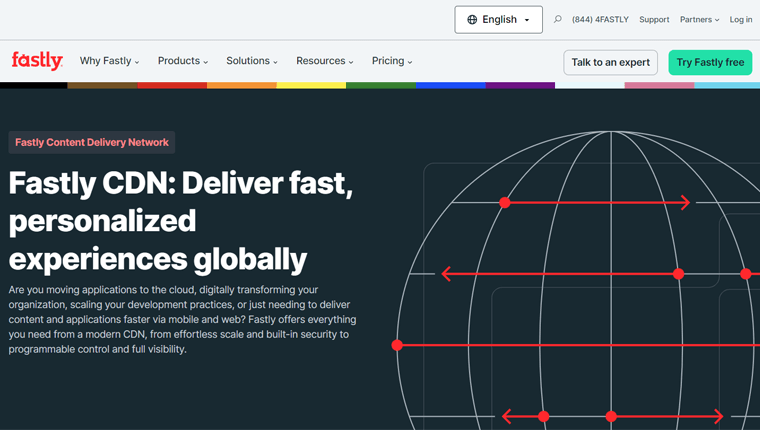Expand the Resources menu
Screen dimensions: 760x430
(x=325, y=61)
